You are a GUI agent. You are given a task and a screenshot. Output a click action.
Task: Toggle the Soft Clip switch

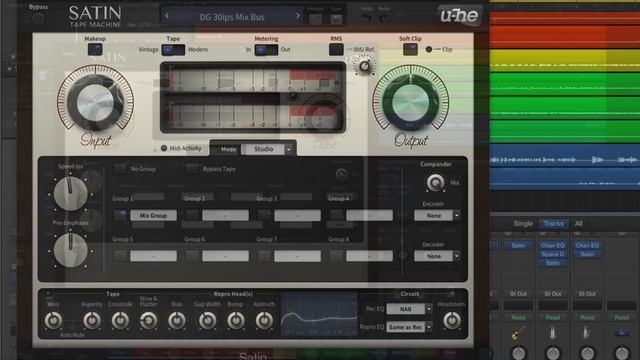click(x=410, y=49)
